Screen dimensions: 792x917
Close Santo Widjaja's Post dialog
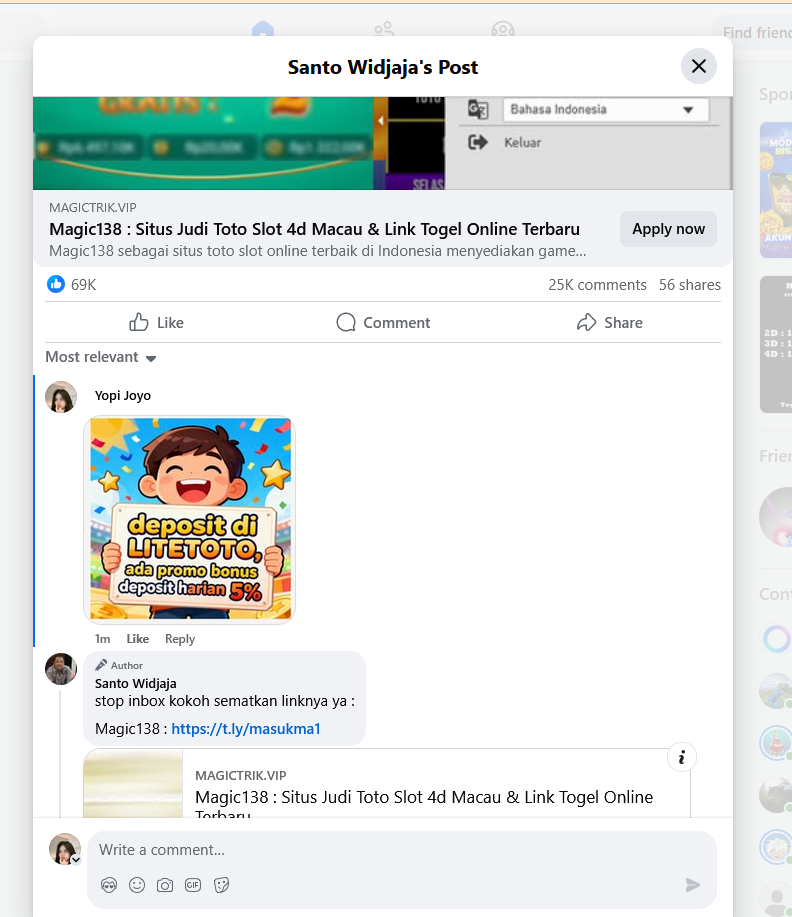(698, 66)
